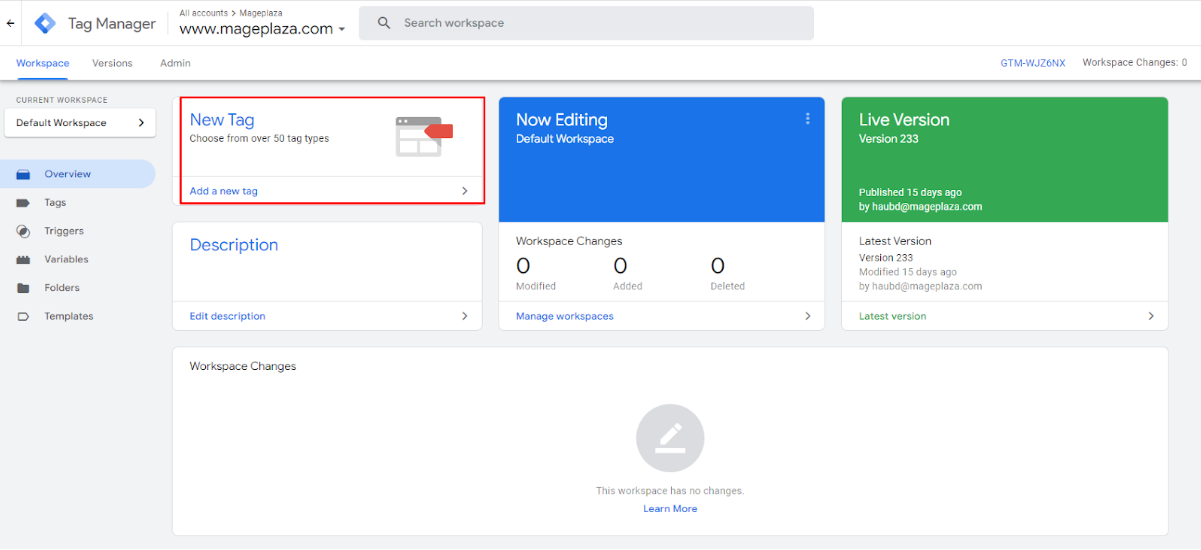Viewport: 1201px width, 550px height.
Task: Open three-dot menu on Now Editing card
Action: coord(807,119)
